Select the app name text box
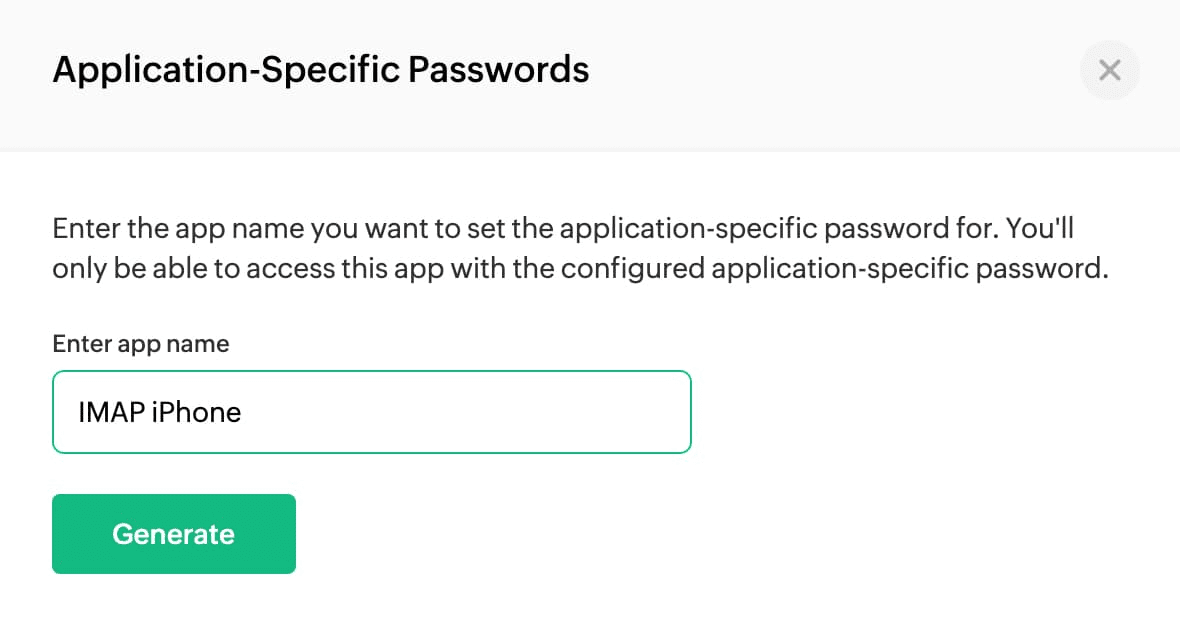The width and height of the screenshot is (1180, 630). point(371,412)
